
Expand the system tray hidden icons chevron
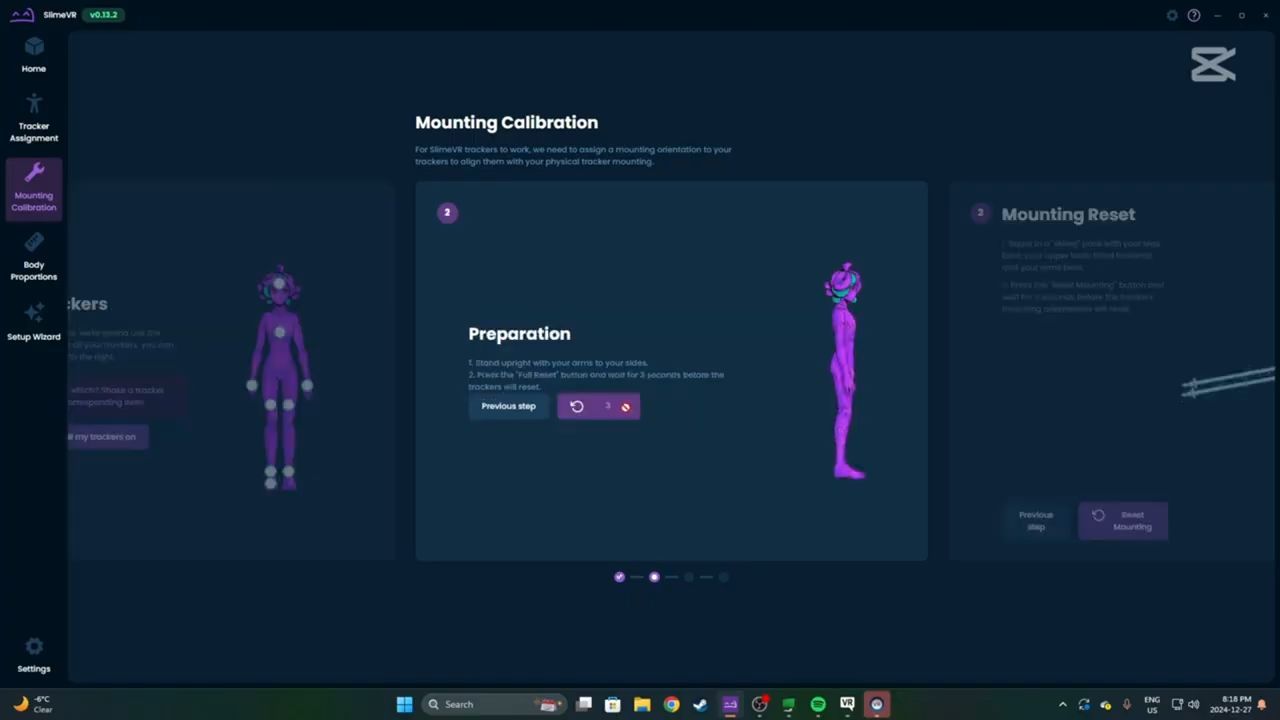point(1062,705)
